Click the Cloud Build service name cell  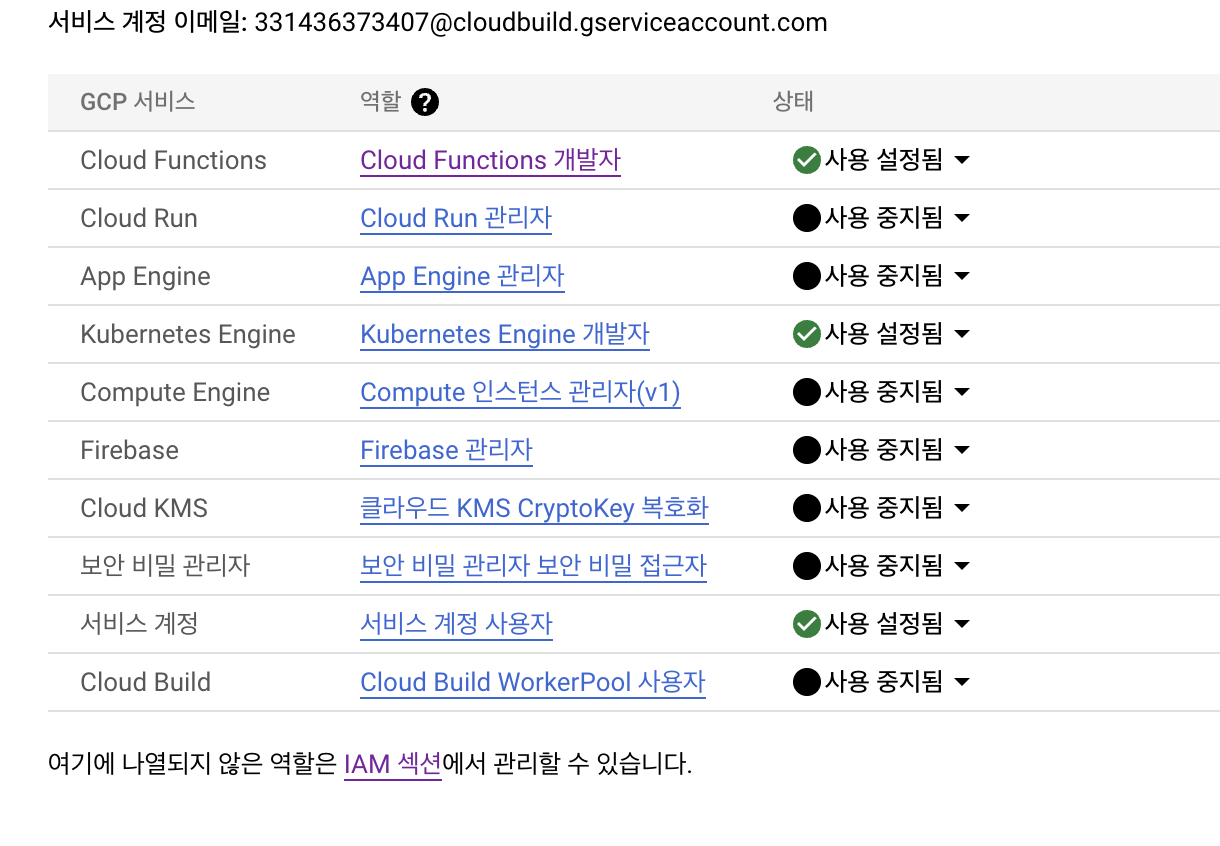[145, 682]
